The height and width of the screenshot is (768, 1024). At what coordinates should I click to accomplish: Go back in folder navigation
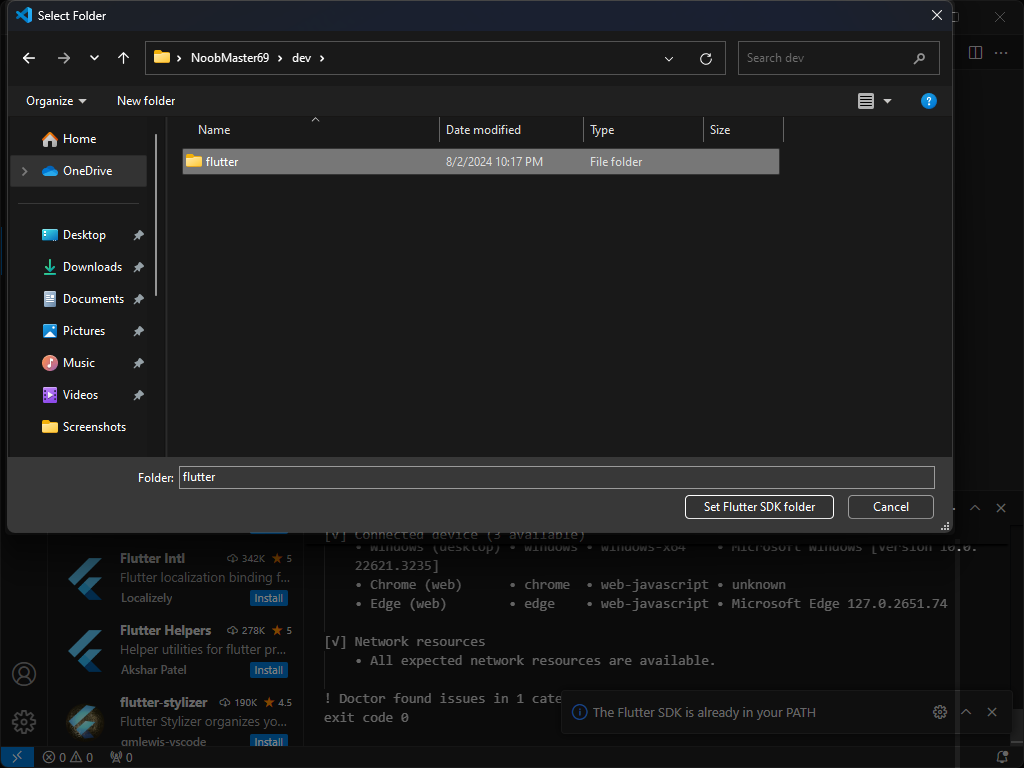pyautogui.click(x=29, y=58)
